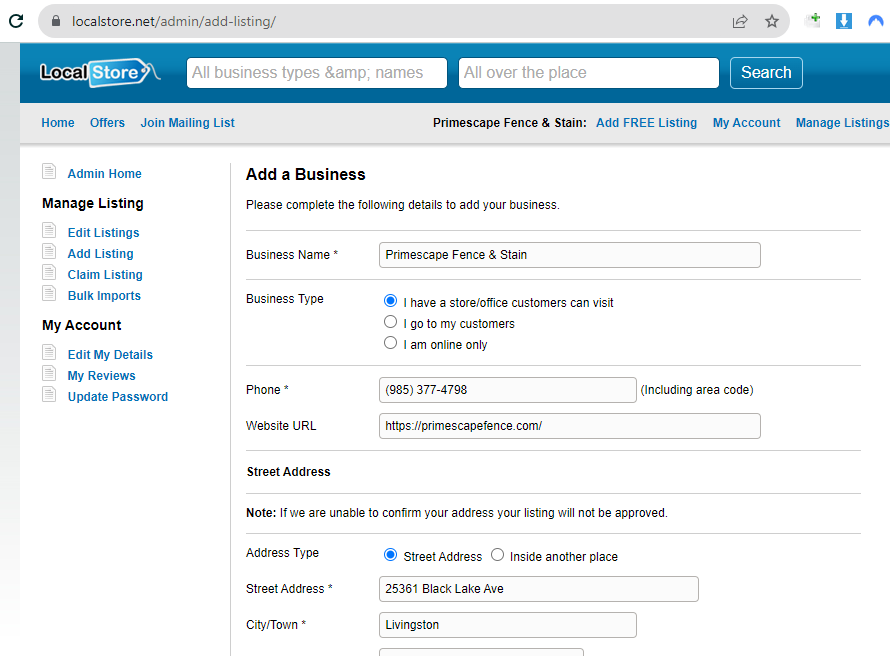Open My Reviews sidebar link
This screenshot has height=656, width=890.
coord(102,376)
